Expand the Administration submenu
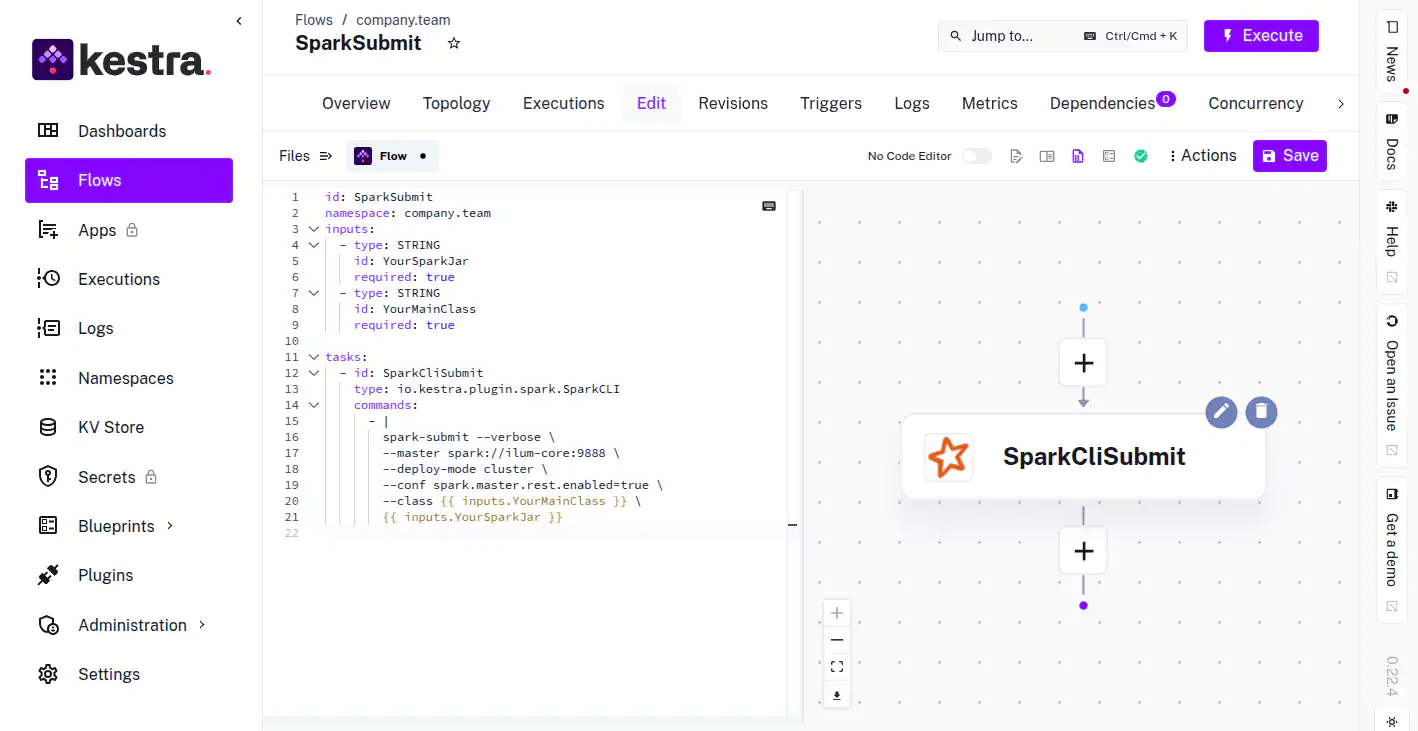The height and width of the screenshot is (731, 1418). pyautogui.click(x=202, y=624)
